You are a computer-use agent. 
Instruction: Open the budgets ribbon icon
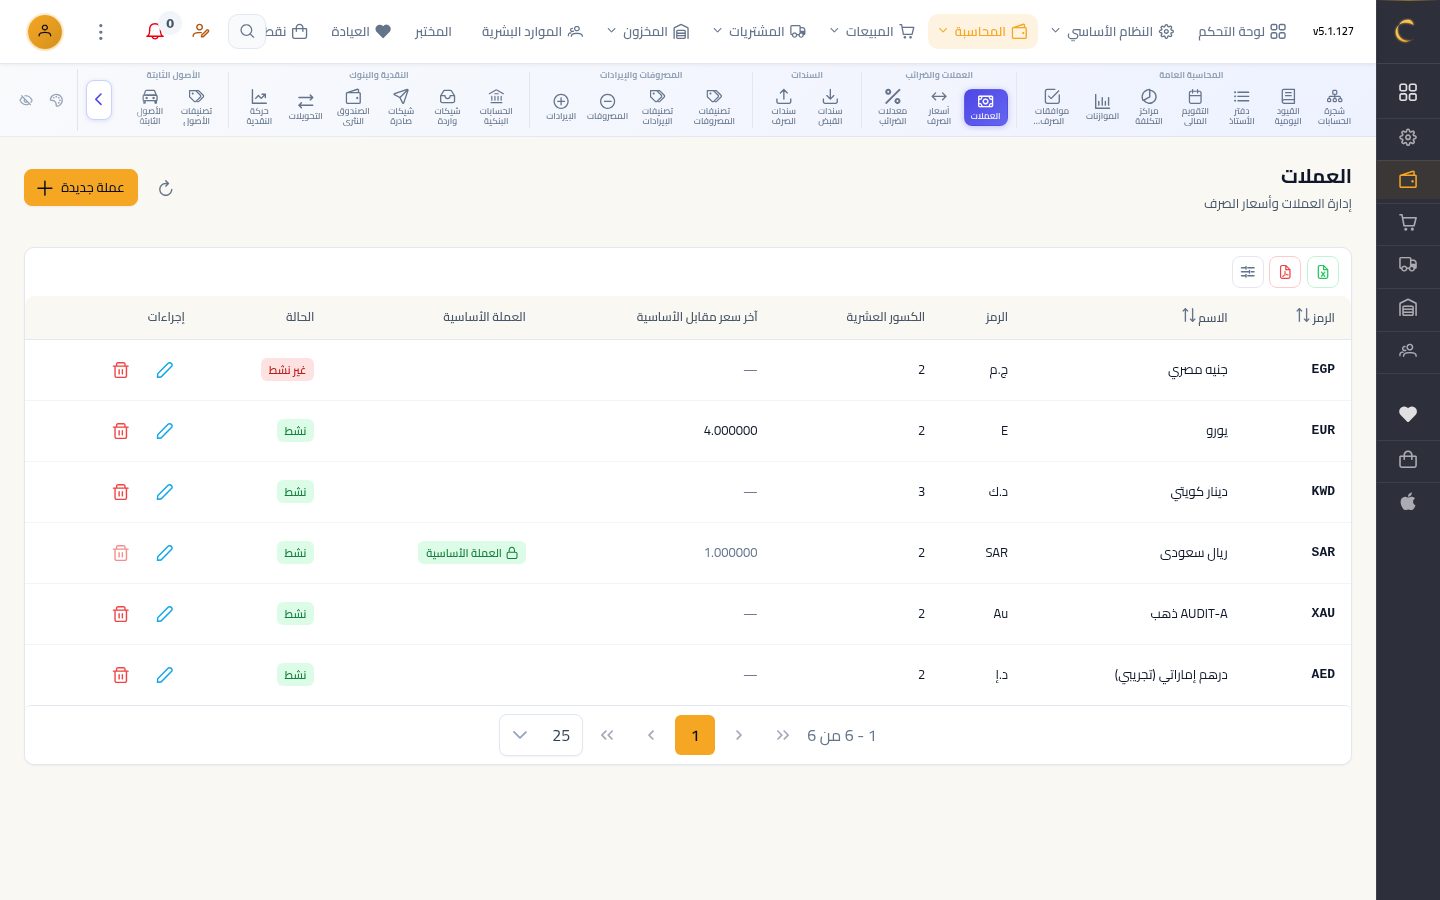pyautogui.click(x=1102, y=106)
